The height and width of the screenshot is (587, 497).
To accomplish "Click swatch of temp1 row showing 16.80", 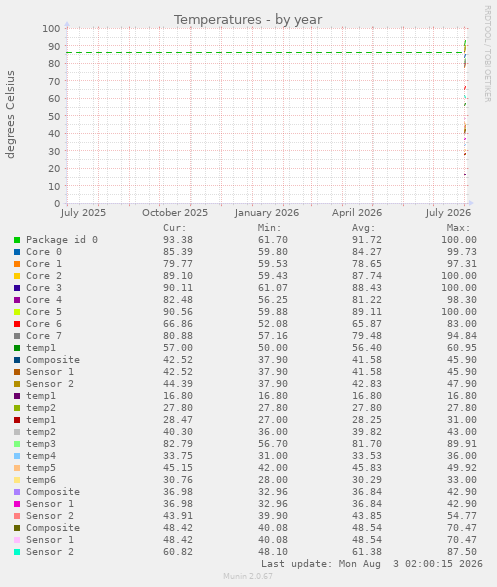I will [17, 396].
